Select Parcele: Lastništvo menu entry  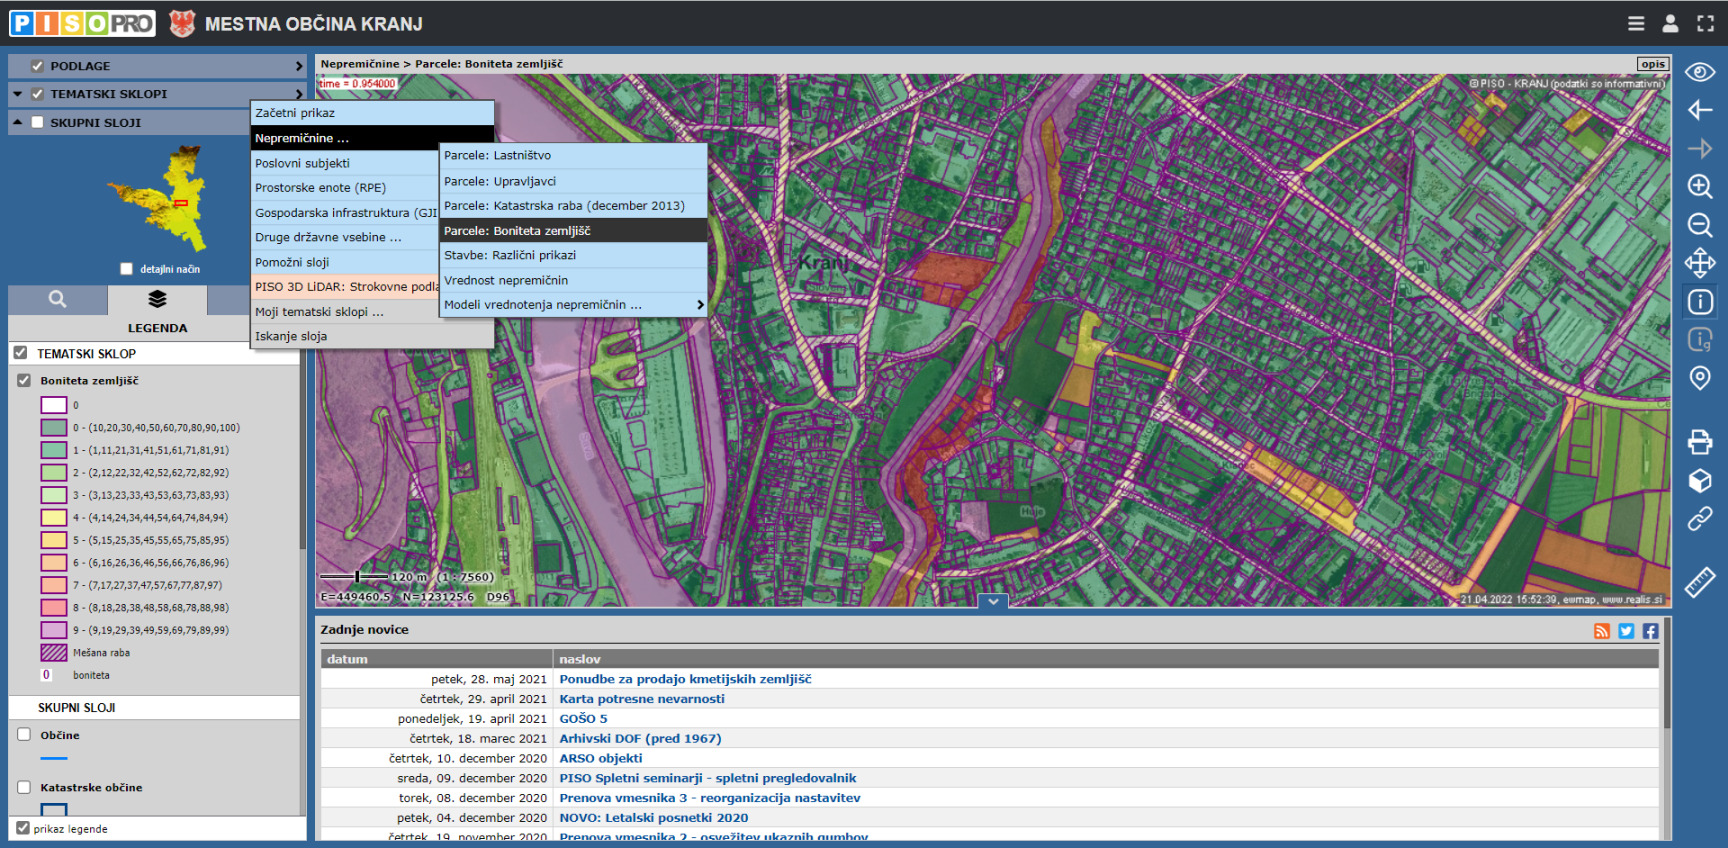[497, 156]
